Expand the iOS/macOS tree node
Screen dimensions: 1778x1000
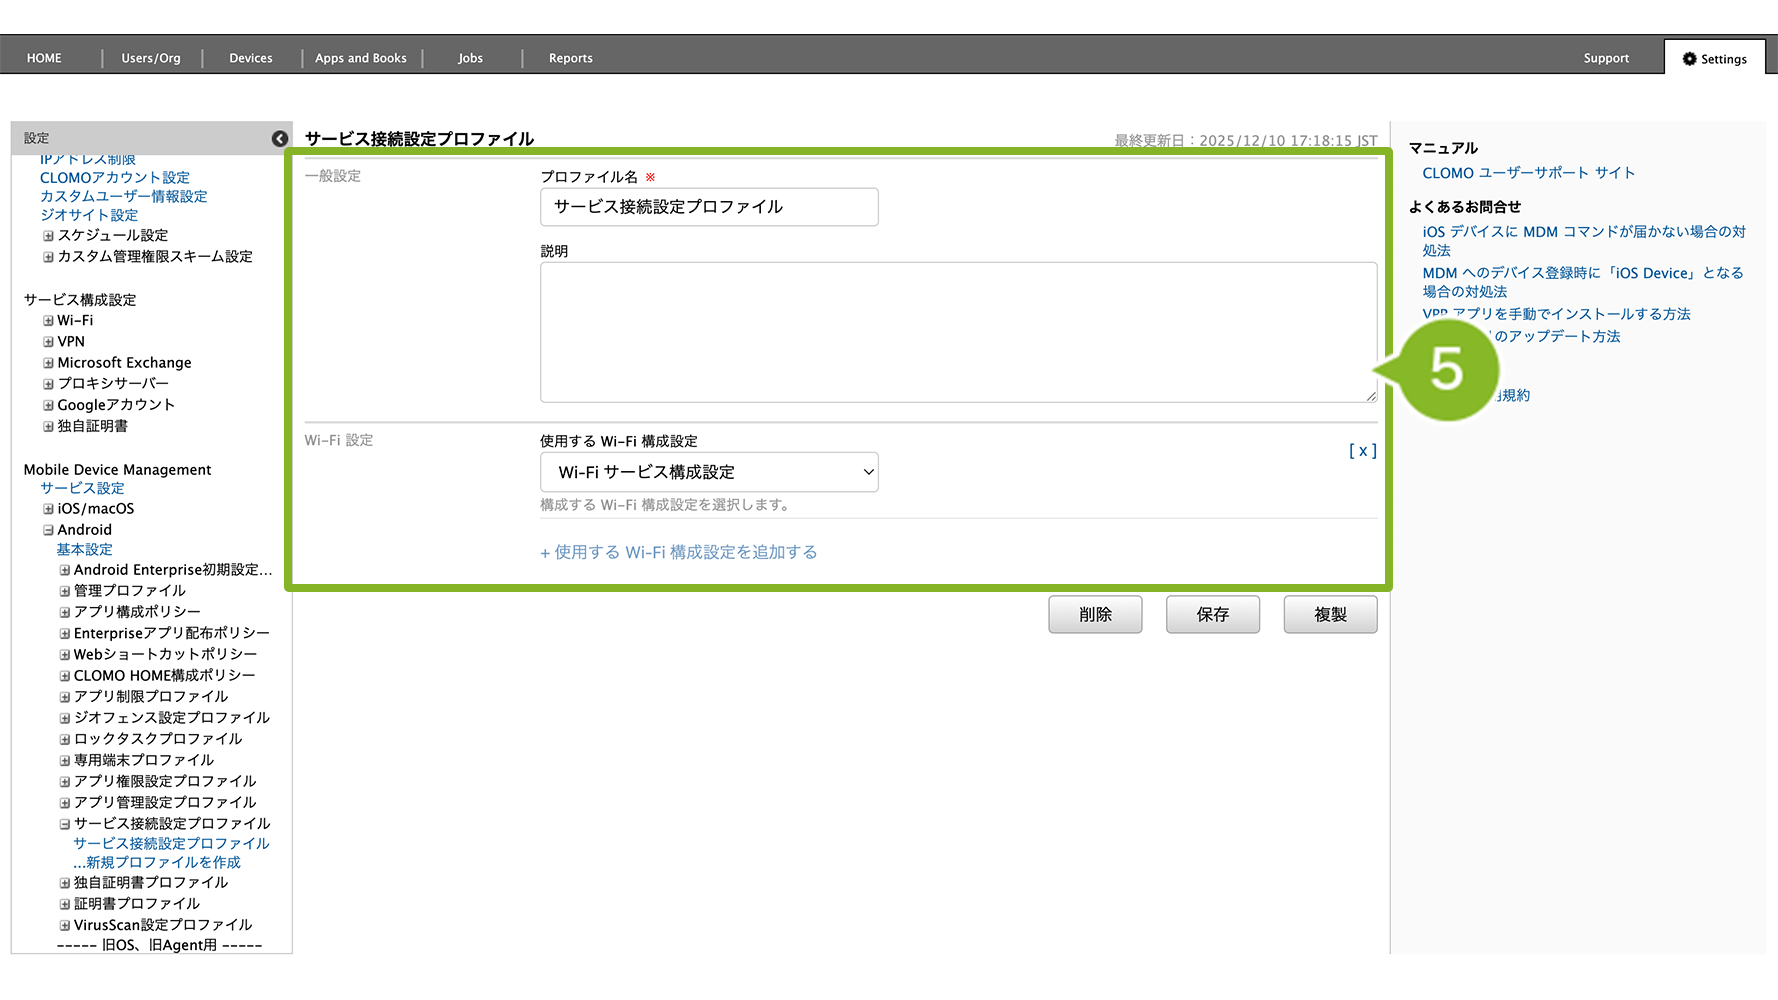[x=48, y=509]
